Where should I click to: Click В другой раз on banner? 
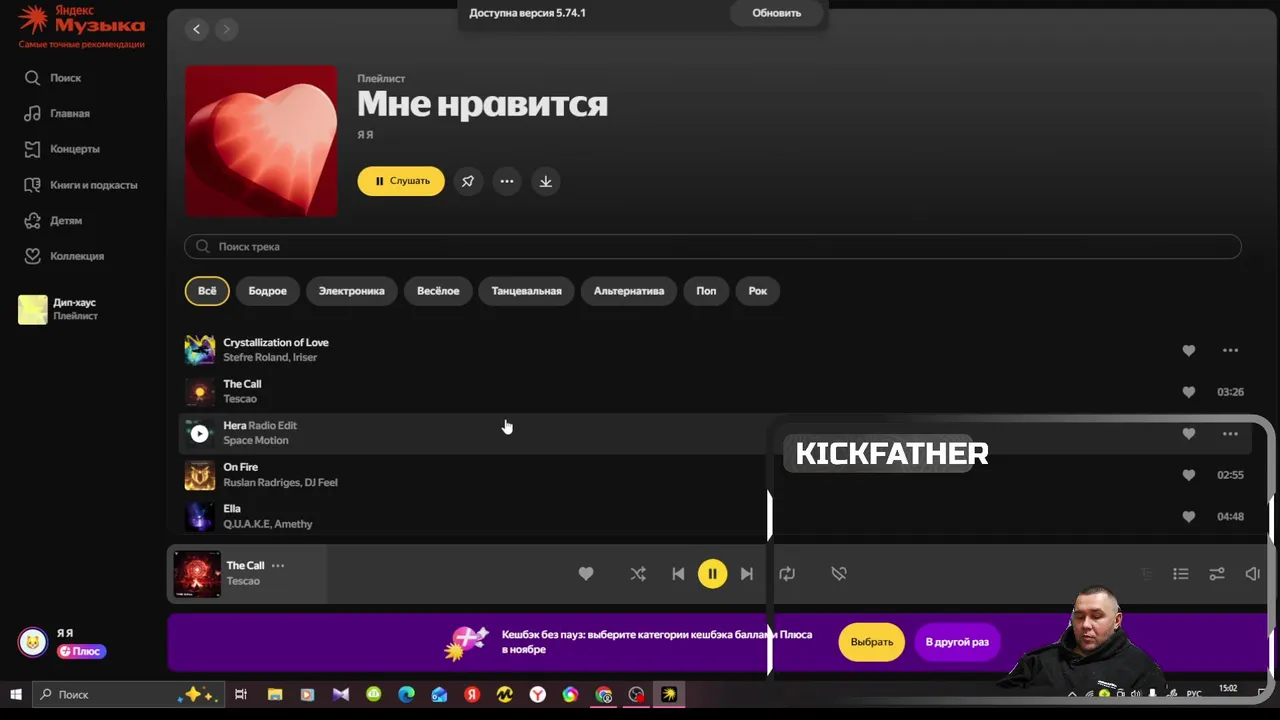pos(957,642)
